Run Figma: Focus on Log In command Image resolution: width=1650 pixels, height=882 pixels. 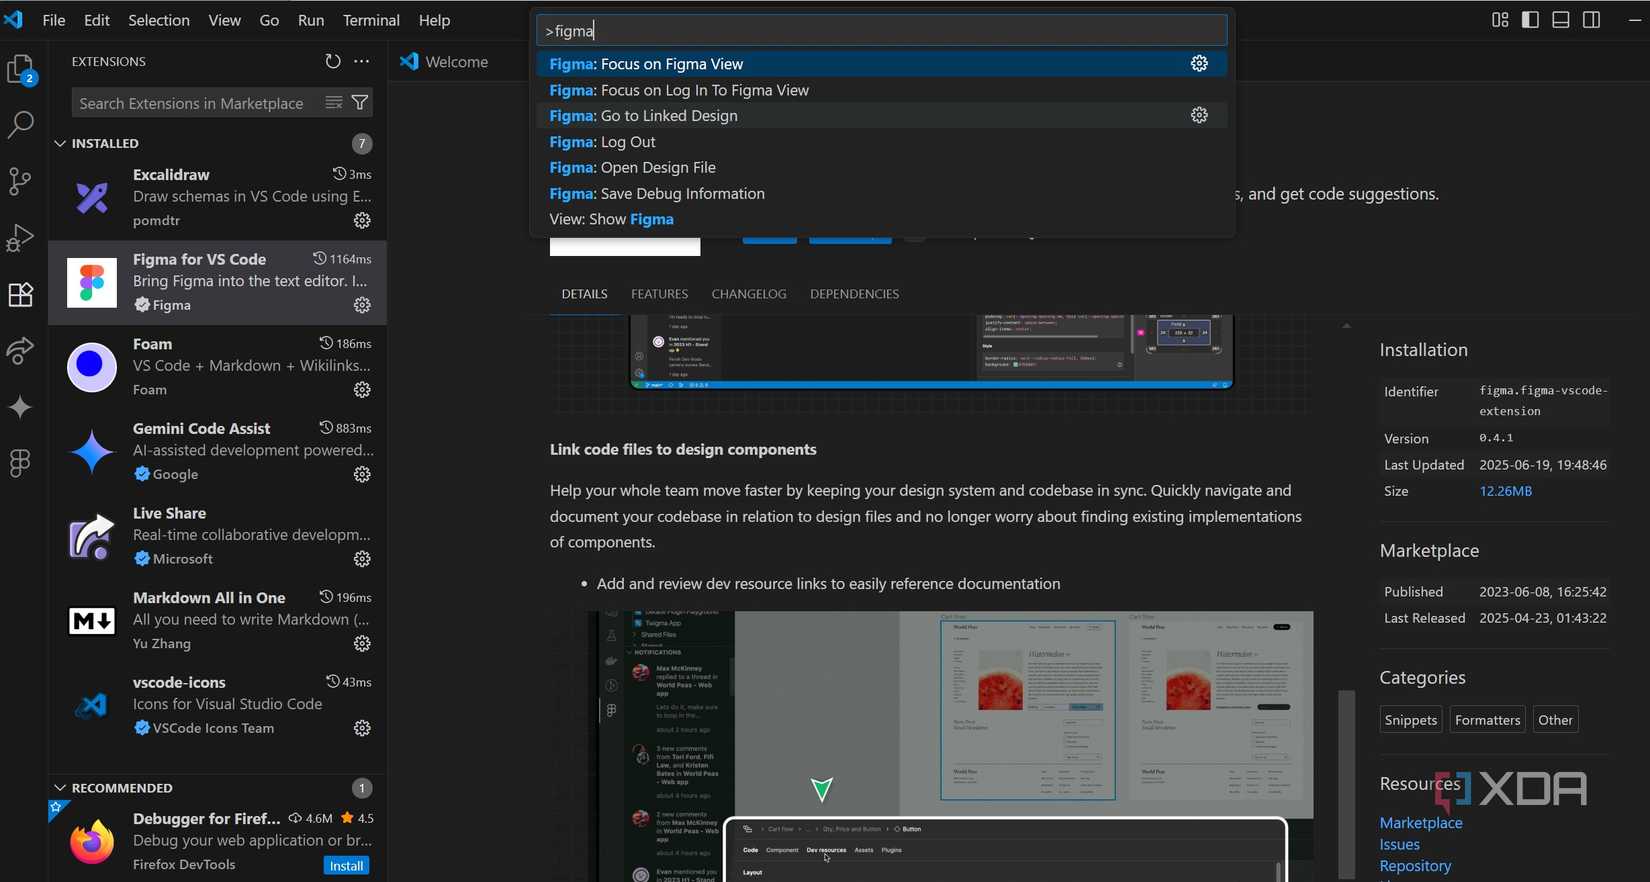coord(881,90)
